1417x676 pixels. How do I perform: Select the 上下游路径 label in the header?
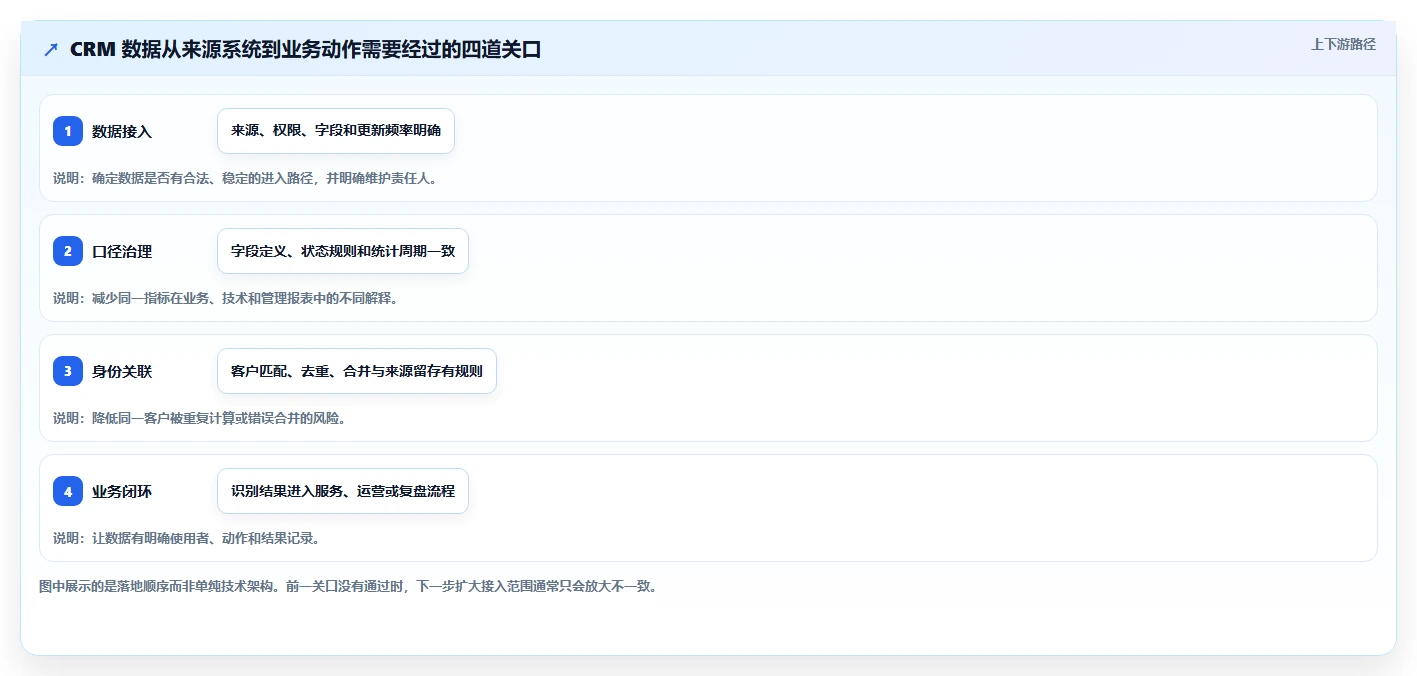(x=1343, y=44)
